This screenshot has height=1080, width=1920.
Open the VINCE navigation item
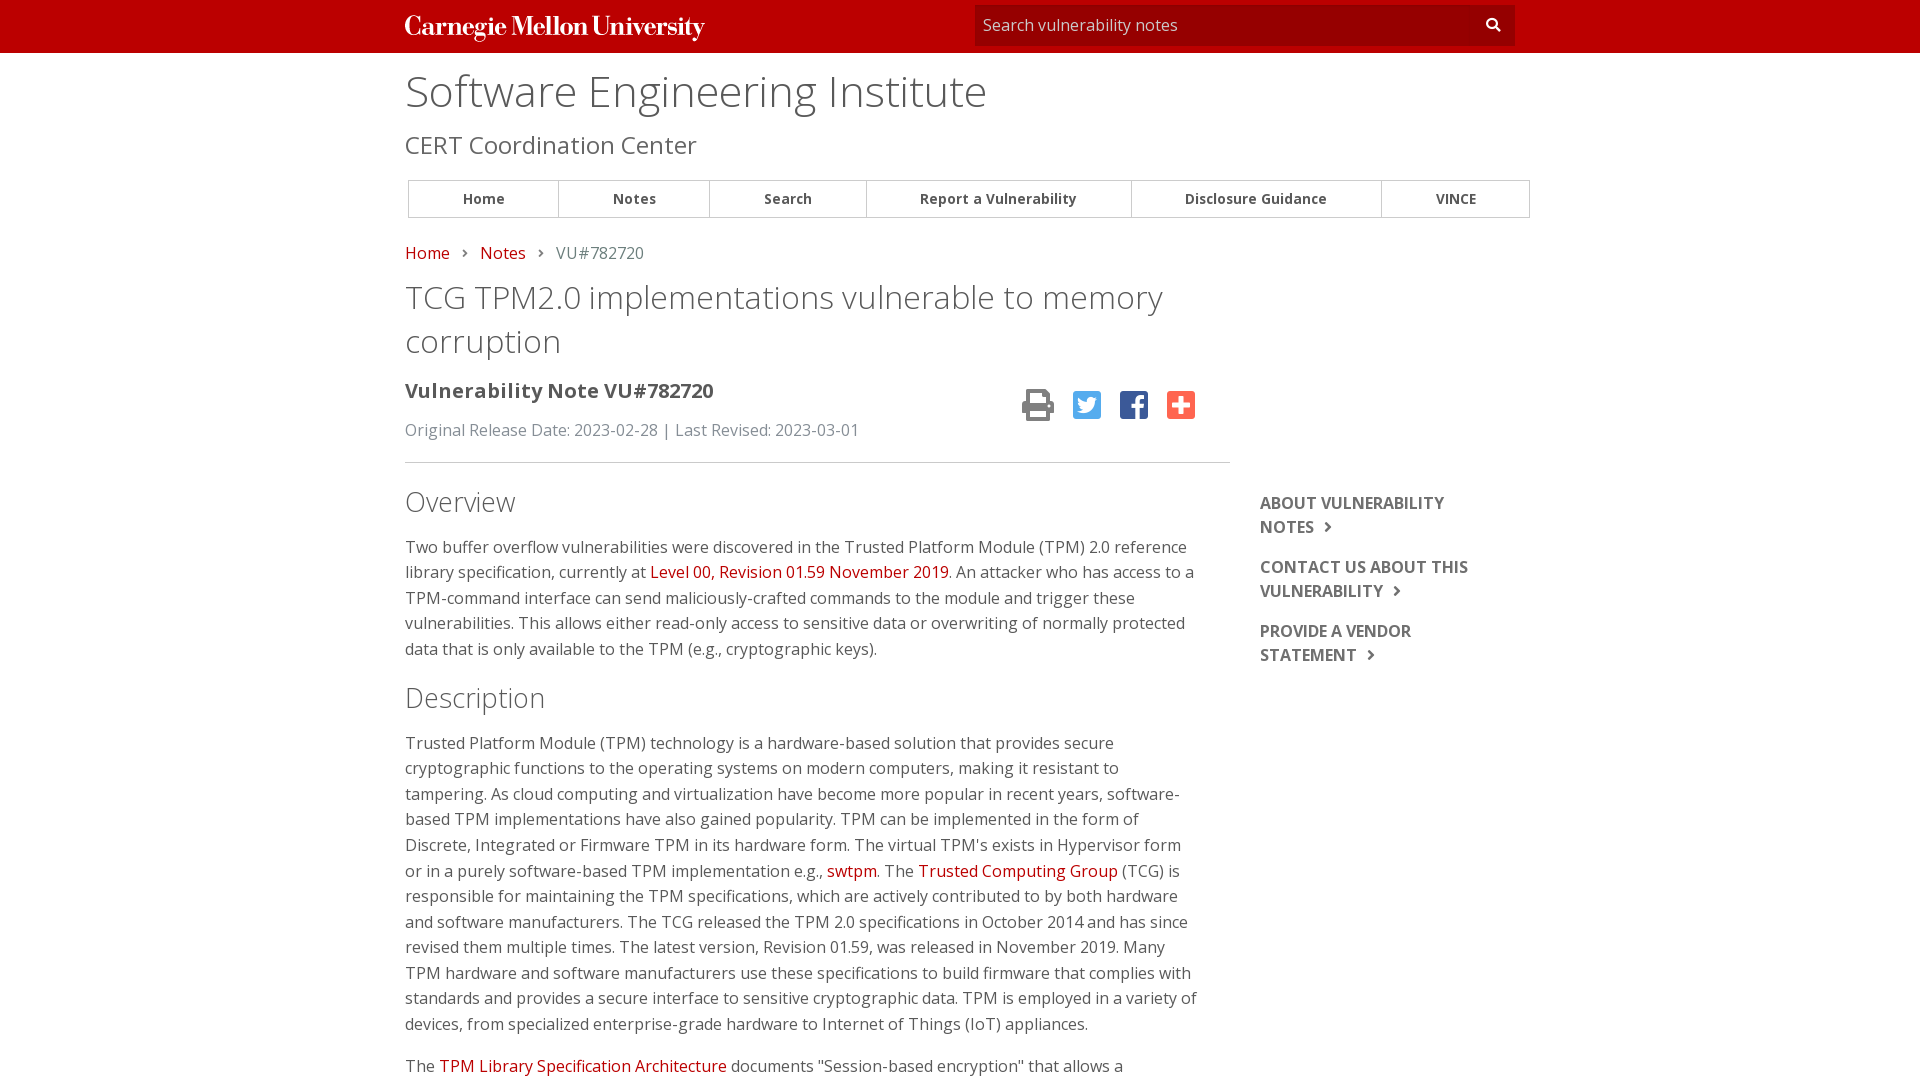tap(1456, 199)
